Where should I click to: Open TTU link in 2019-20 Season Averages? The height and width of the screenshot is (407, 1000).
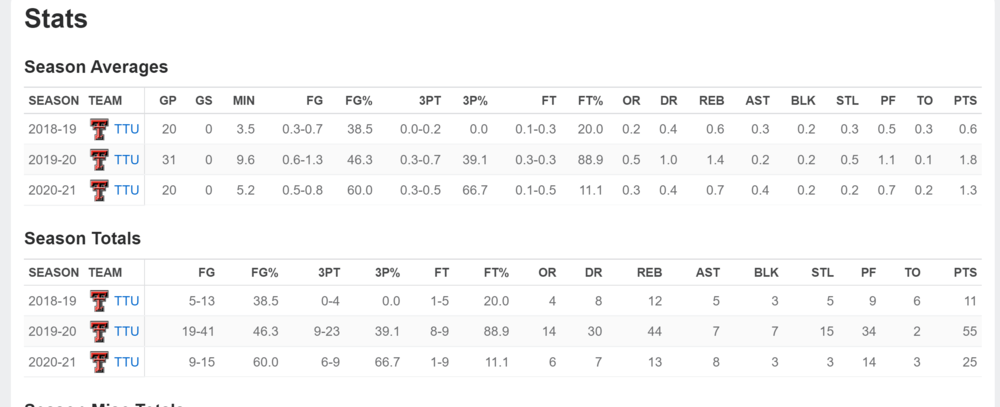127,160
